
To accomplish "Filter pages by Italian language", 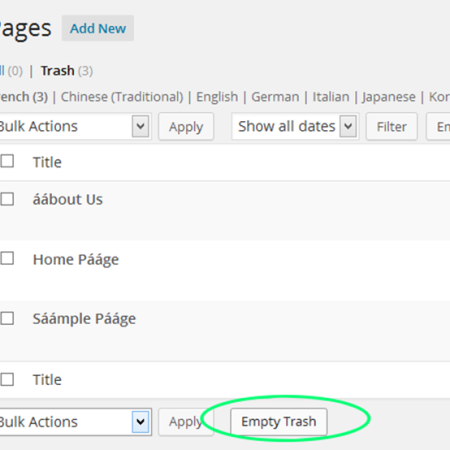I will [331, 97].
